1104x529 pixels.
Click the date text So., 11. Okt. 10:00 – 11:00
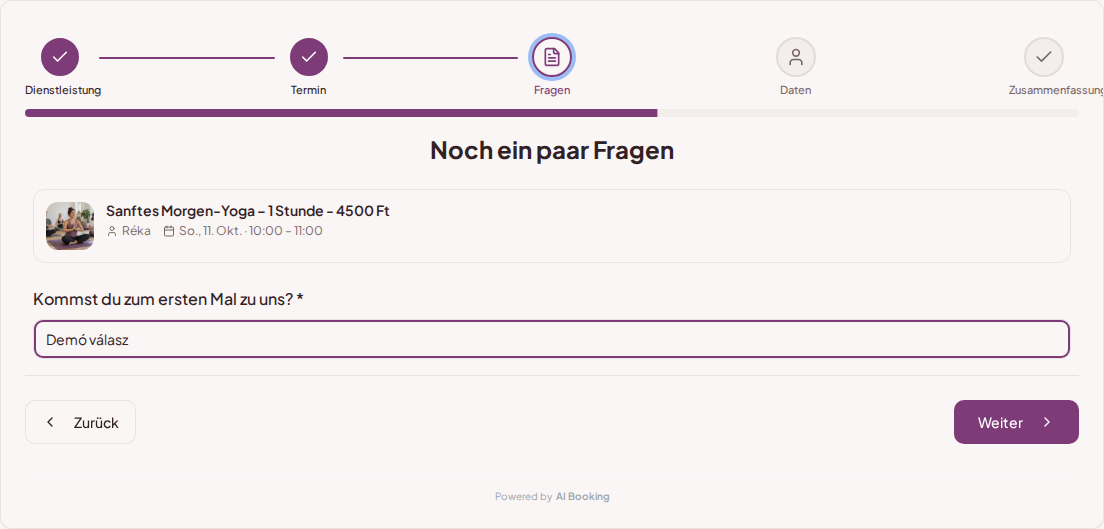point(251,231)
